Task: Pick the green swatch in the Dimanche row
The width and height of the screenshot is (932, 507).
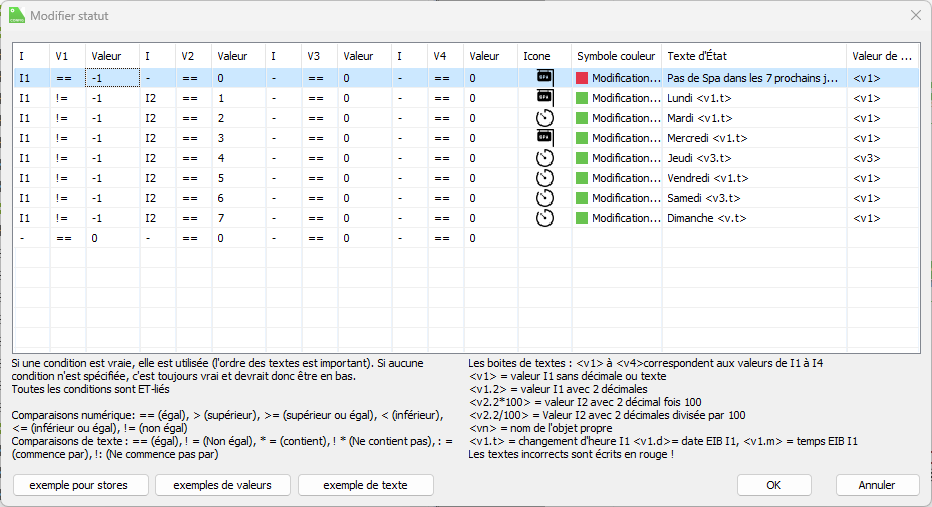Action: (582, 218)
